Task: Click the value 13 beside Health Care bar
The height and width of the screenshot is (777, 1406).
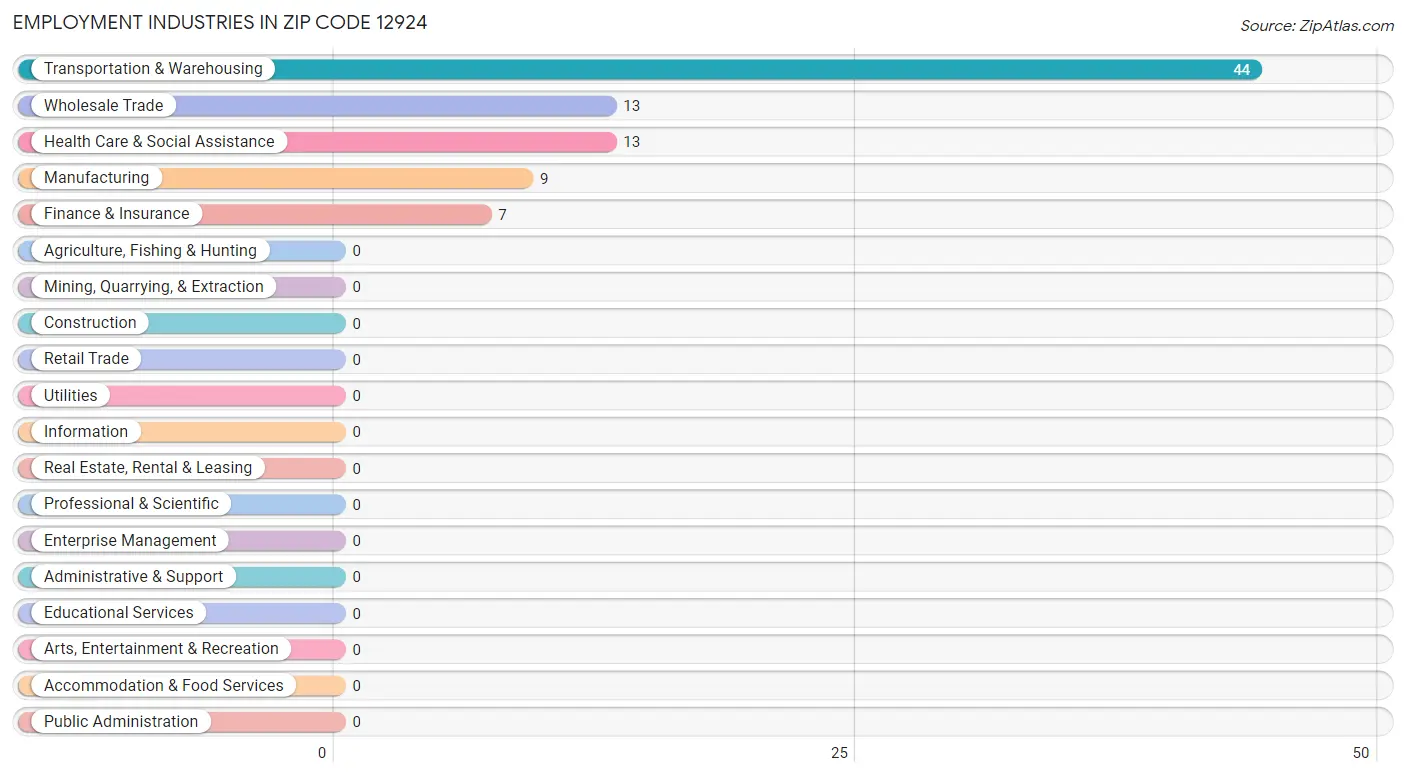Action: 631,142
